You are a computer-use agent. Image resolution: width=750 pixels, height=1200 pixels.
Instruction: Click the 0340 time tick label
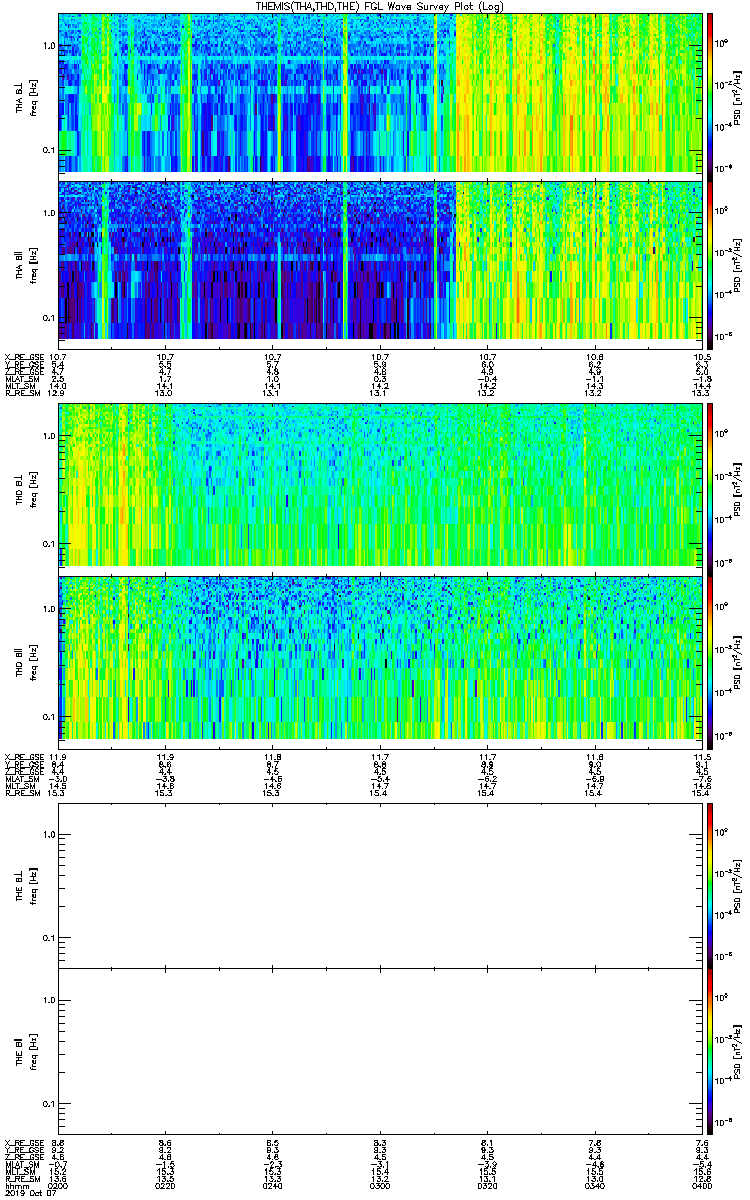tap(594, 1185)
